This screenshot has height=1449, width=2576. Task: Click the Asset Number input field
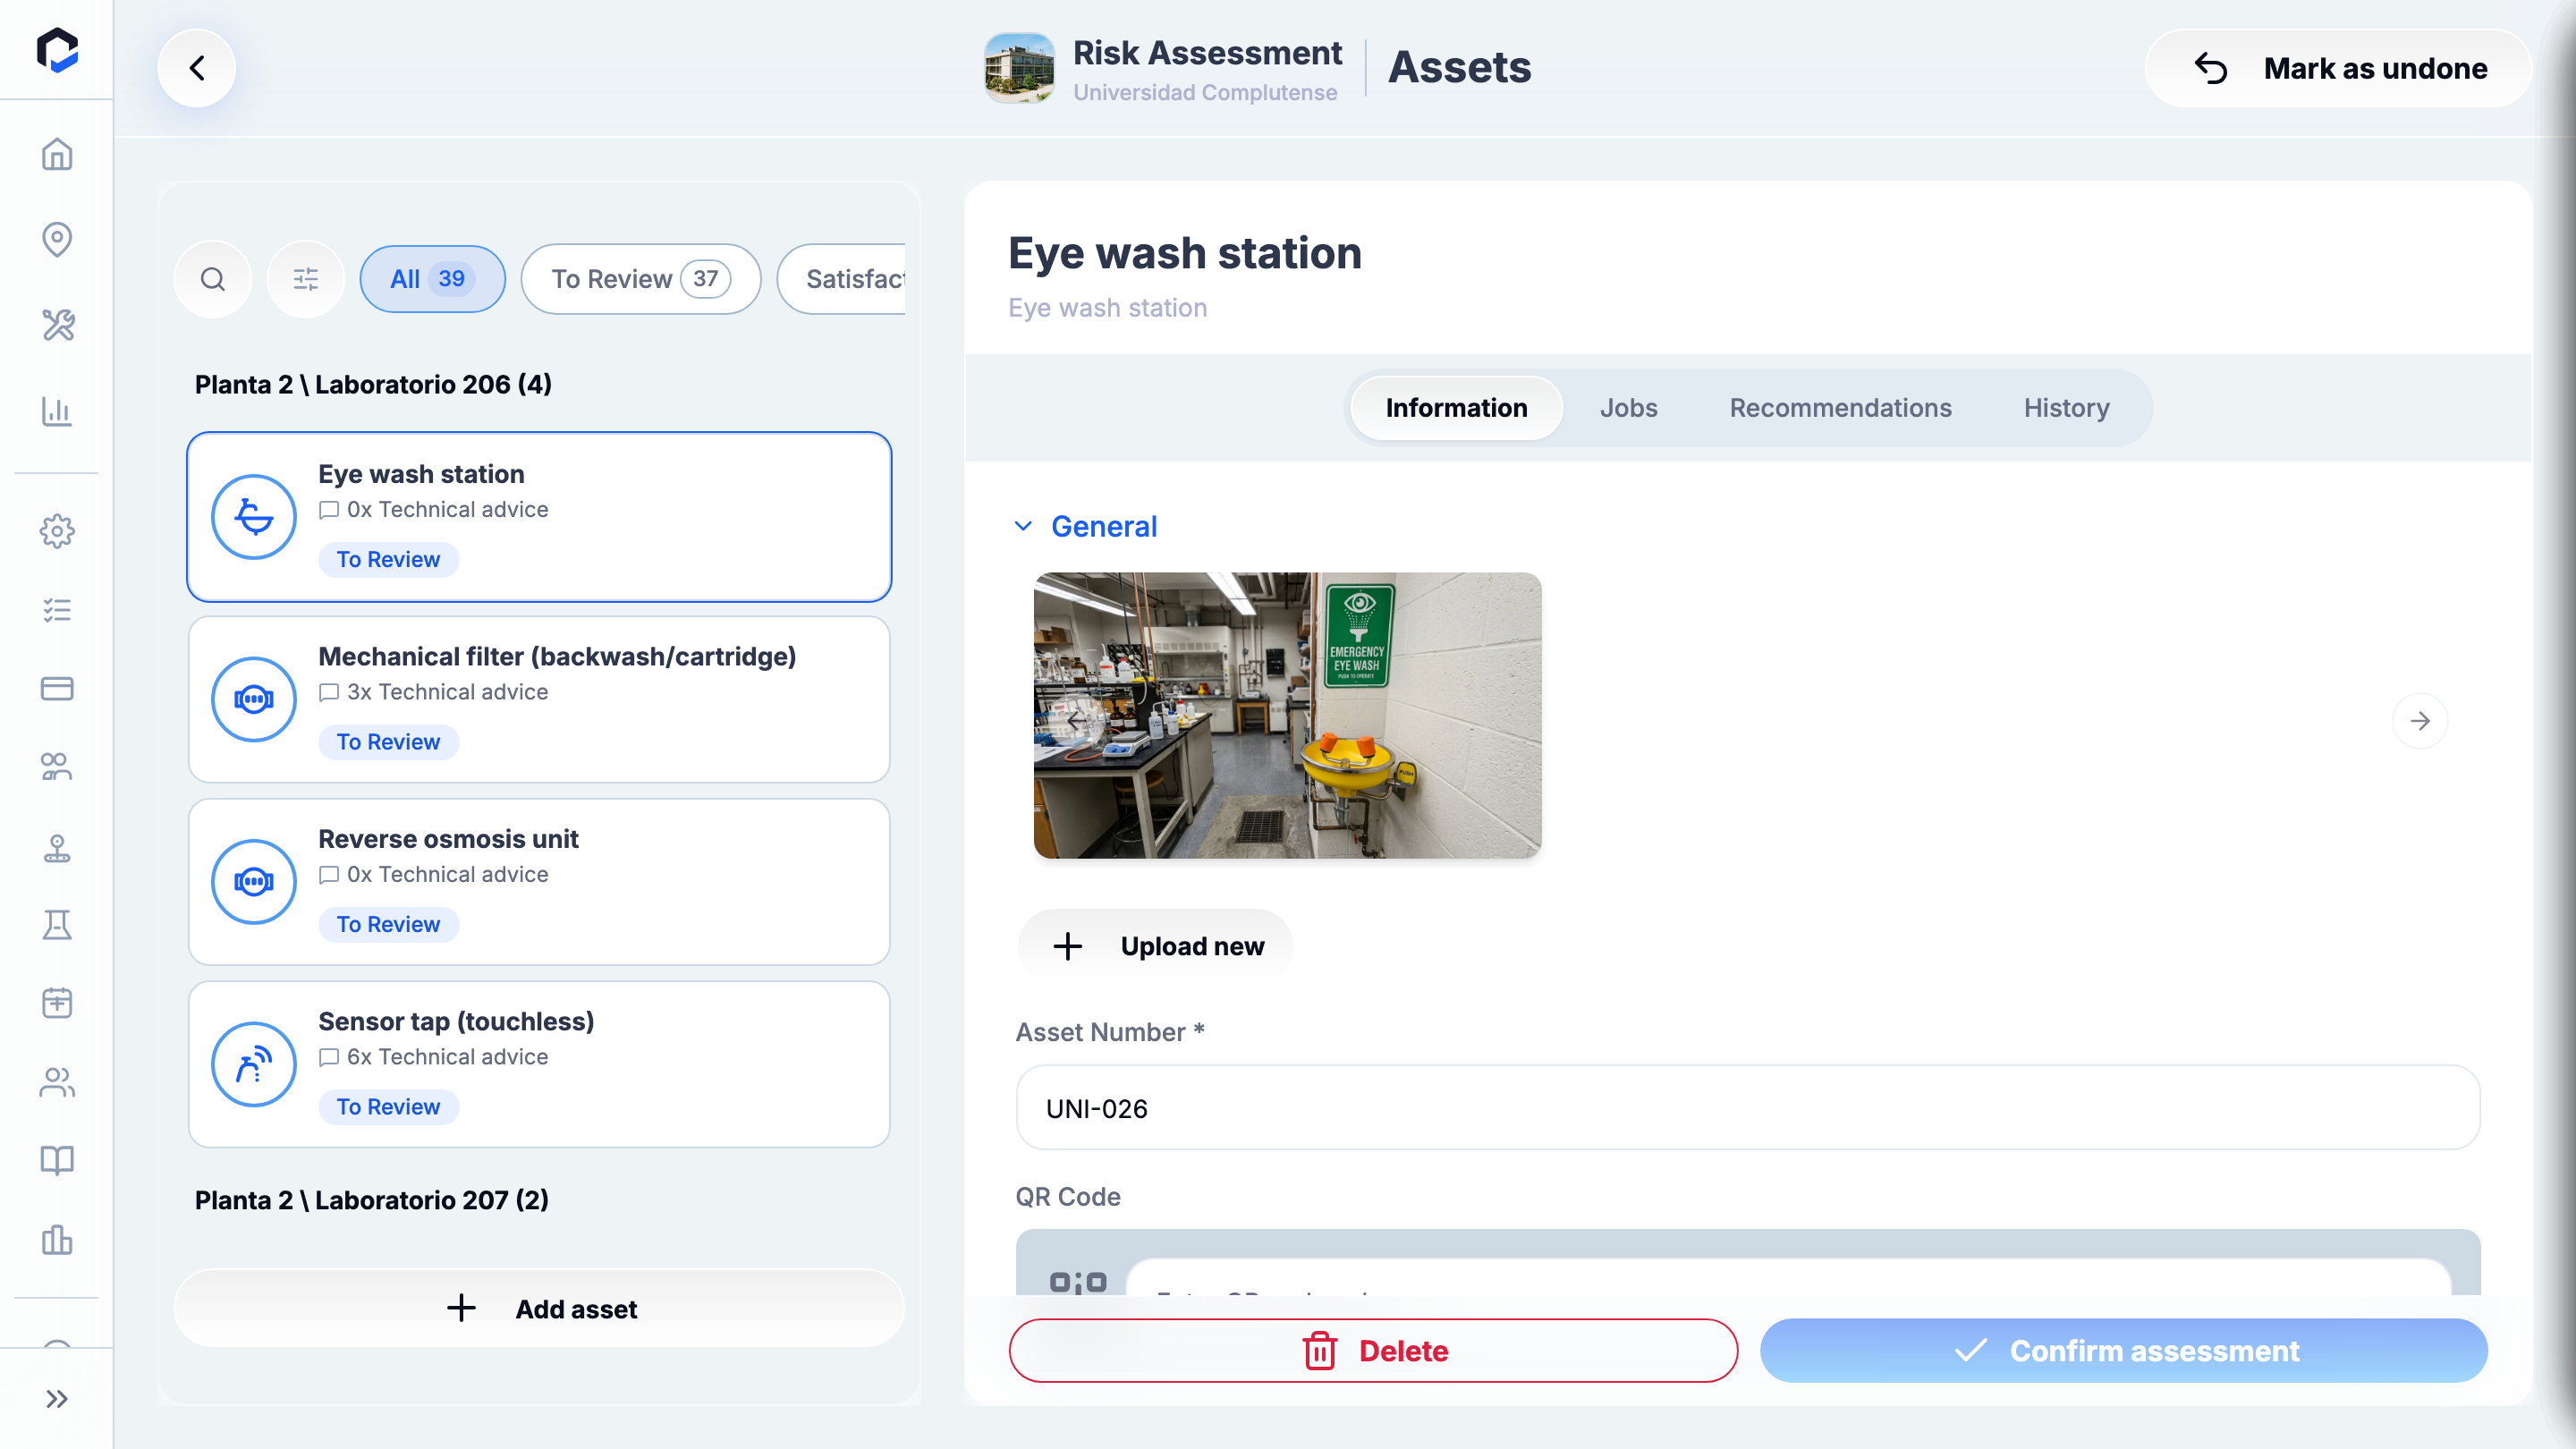[1748, 1108]
